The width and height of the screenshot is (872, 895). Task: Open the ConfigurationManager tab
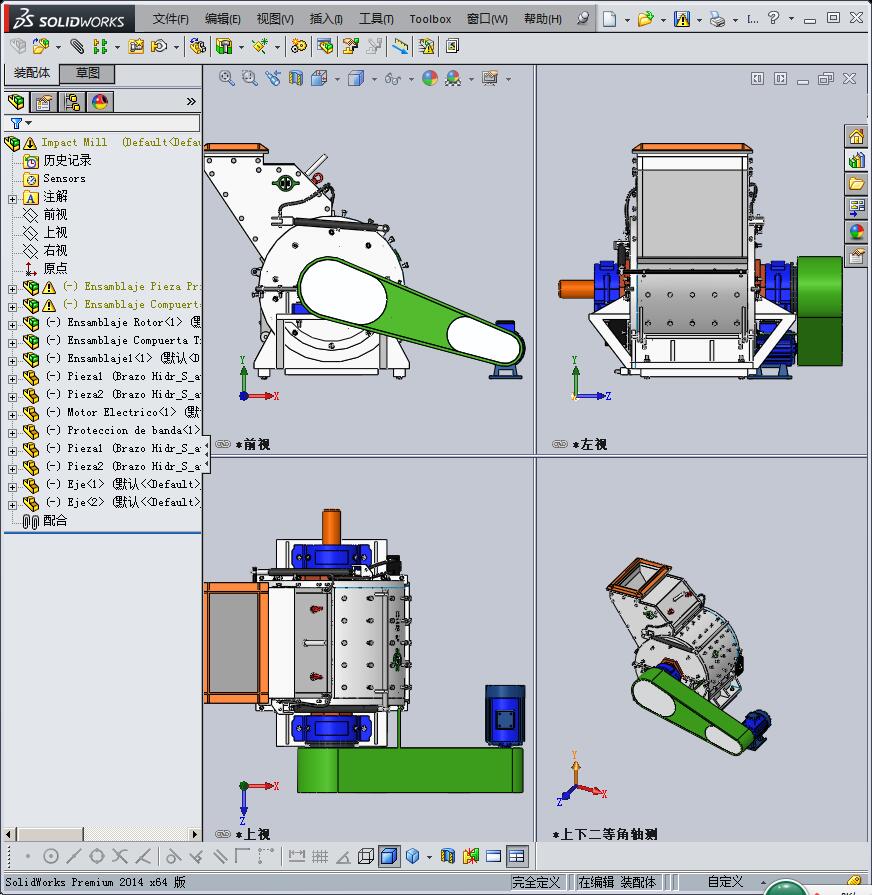click(x=72, y=102)
